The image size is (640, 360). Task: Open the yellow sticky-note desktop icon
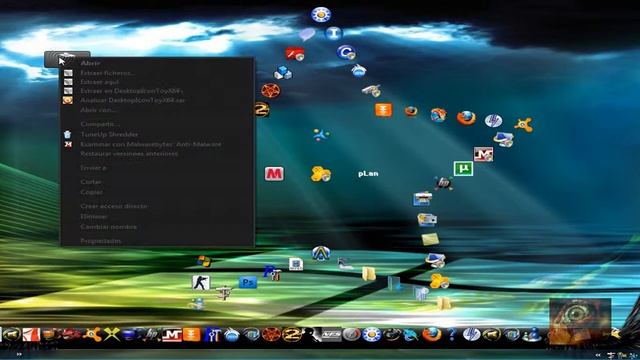(430, 239)
